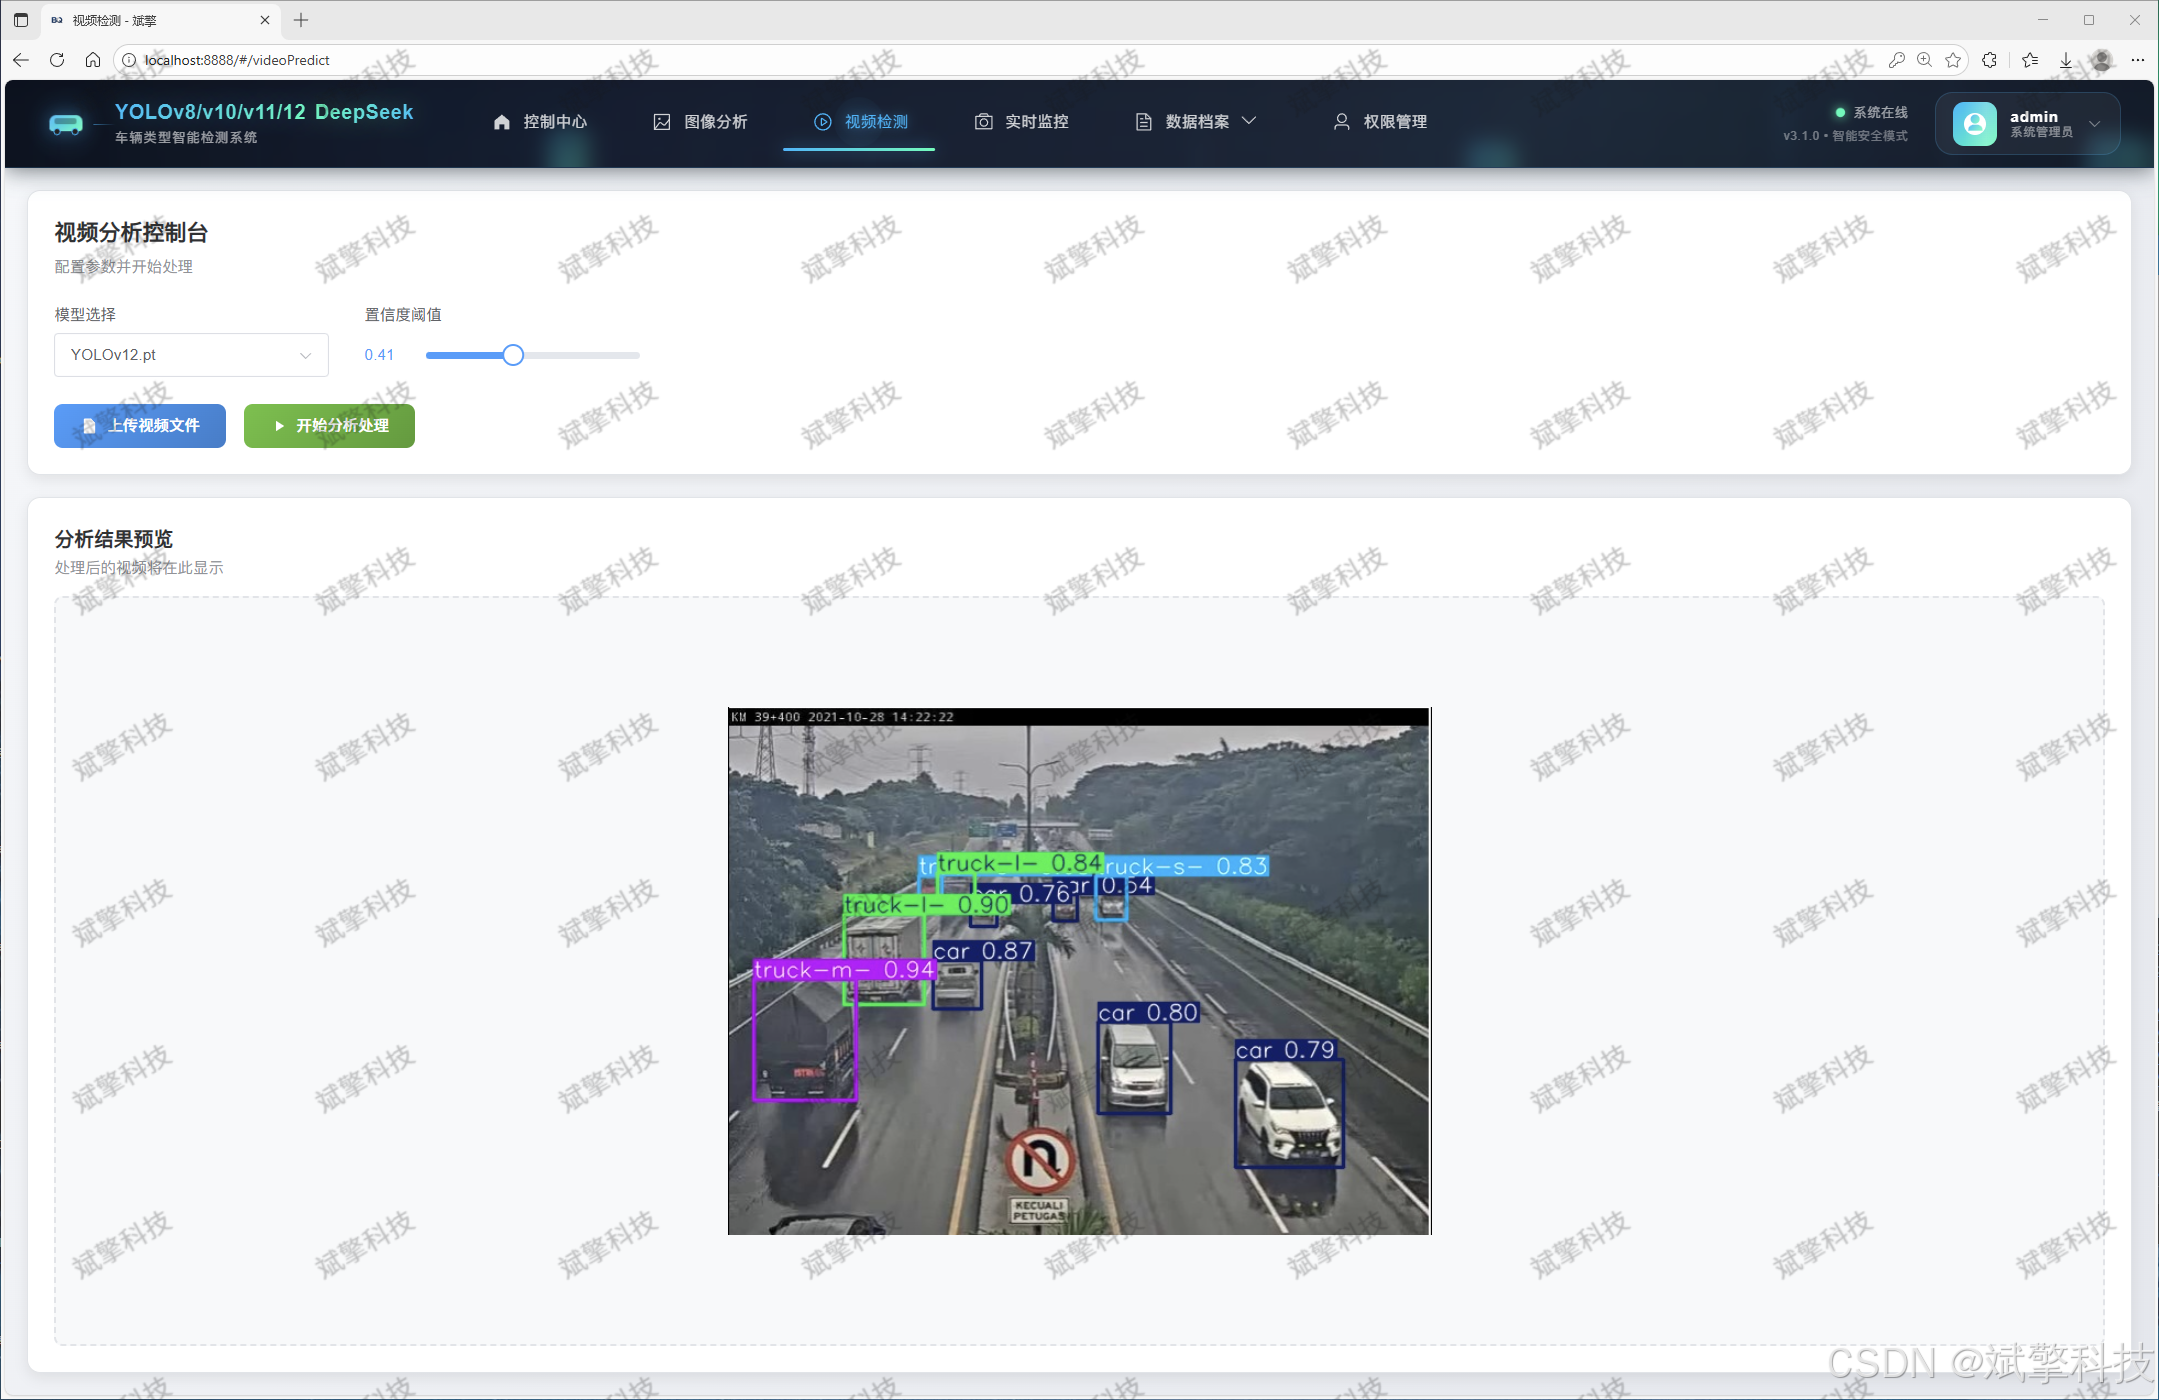Open the 实时监控 page
Screen dimensions: 2159x1400
[x=1021, y=122]
